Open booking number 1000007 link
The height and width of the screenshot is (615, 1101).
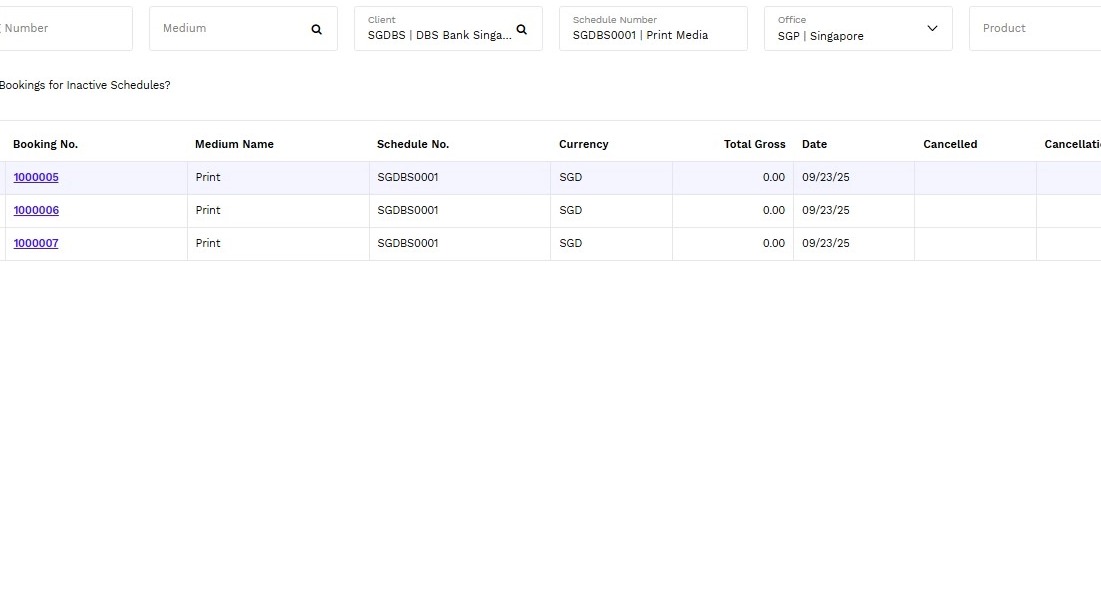pyautogui.click(x=36, y=244)
